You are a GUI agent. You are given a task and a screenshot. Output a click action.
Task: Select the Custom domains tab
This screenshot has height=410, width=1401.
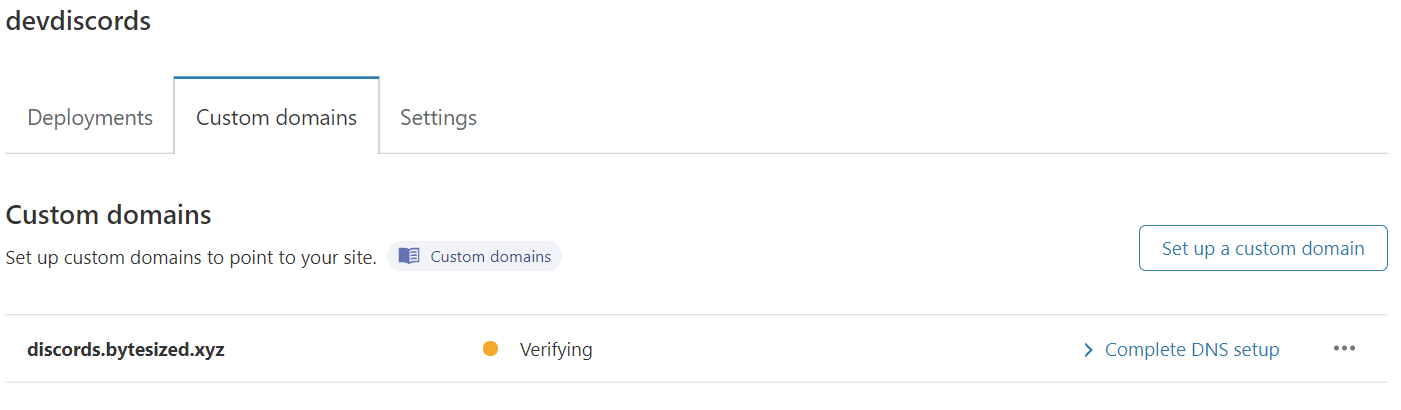(x=276, y=117)
